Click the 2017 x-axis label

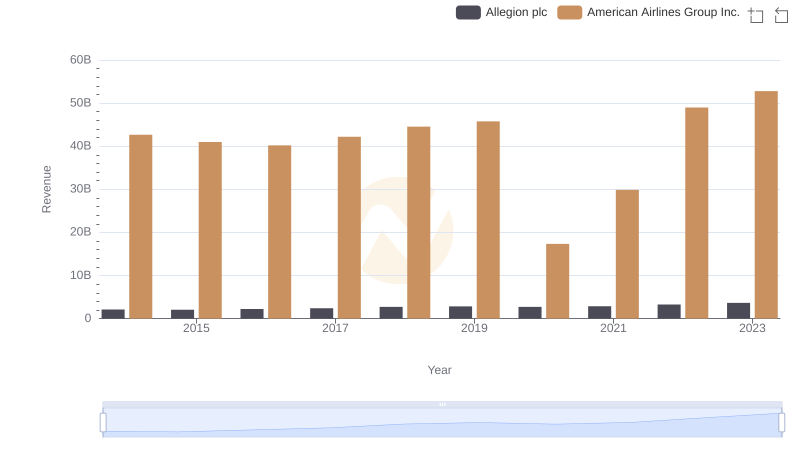335,328
